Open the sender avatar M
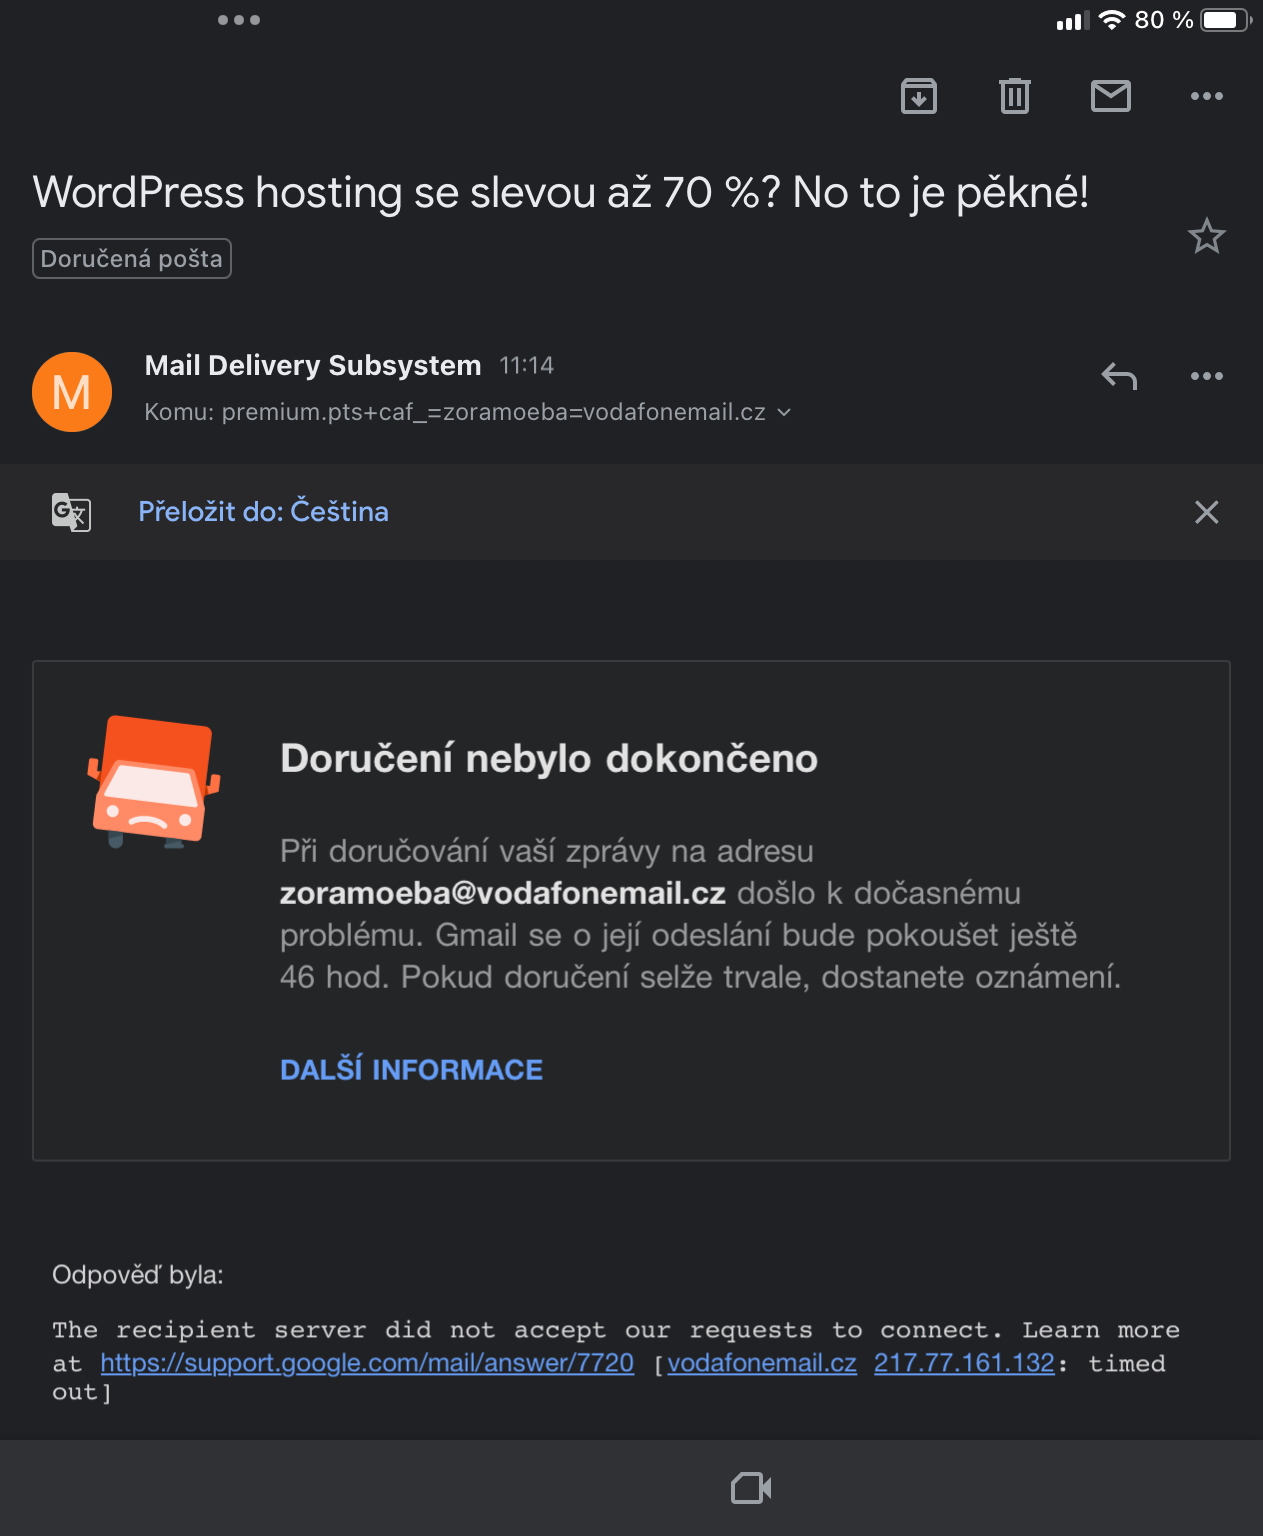 pos(72,392)
